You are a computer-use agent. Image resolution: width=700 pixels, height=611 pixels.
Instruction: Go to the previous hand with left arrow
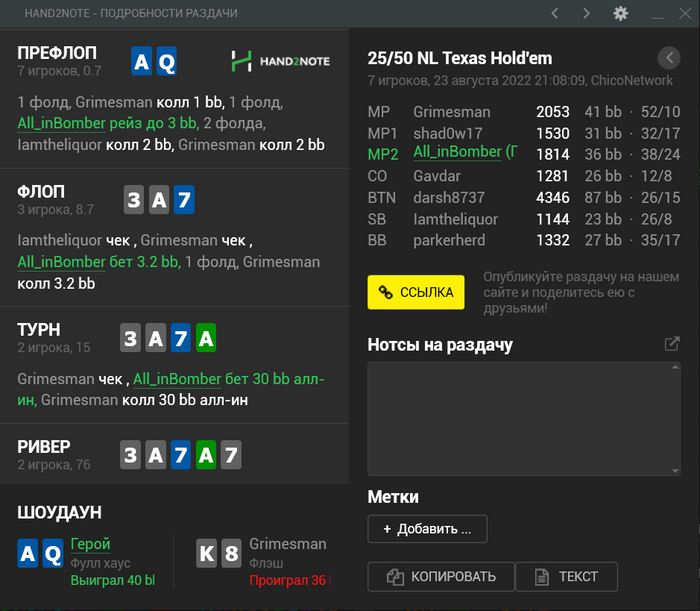point(555,13)
